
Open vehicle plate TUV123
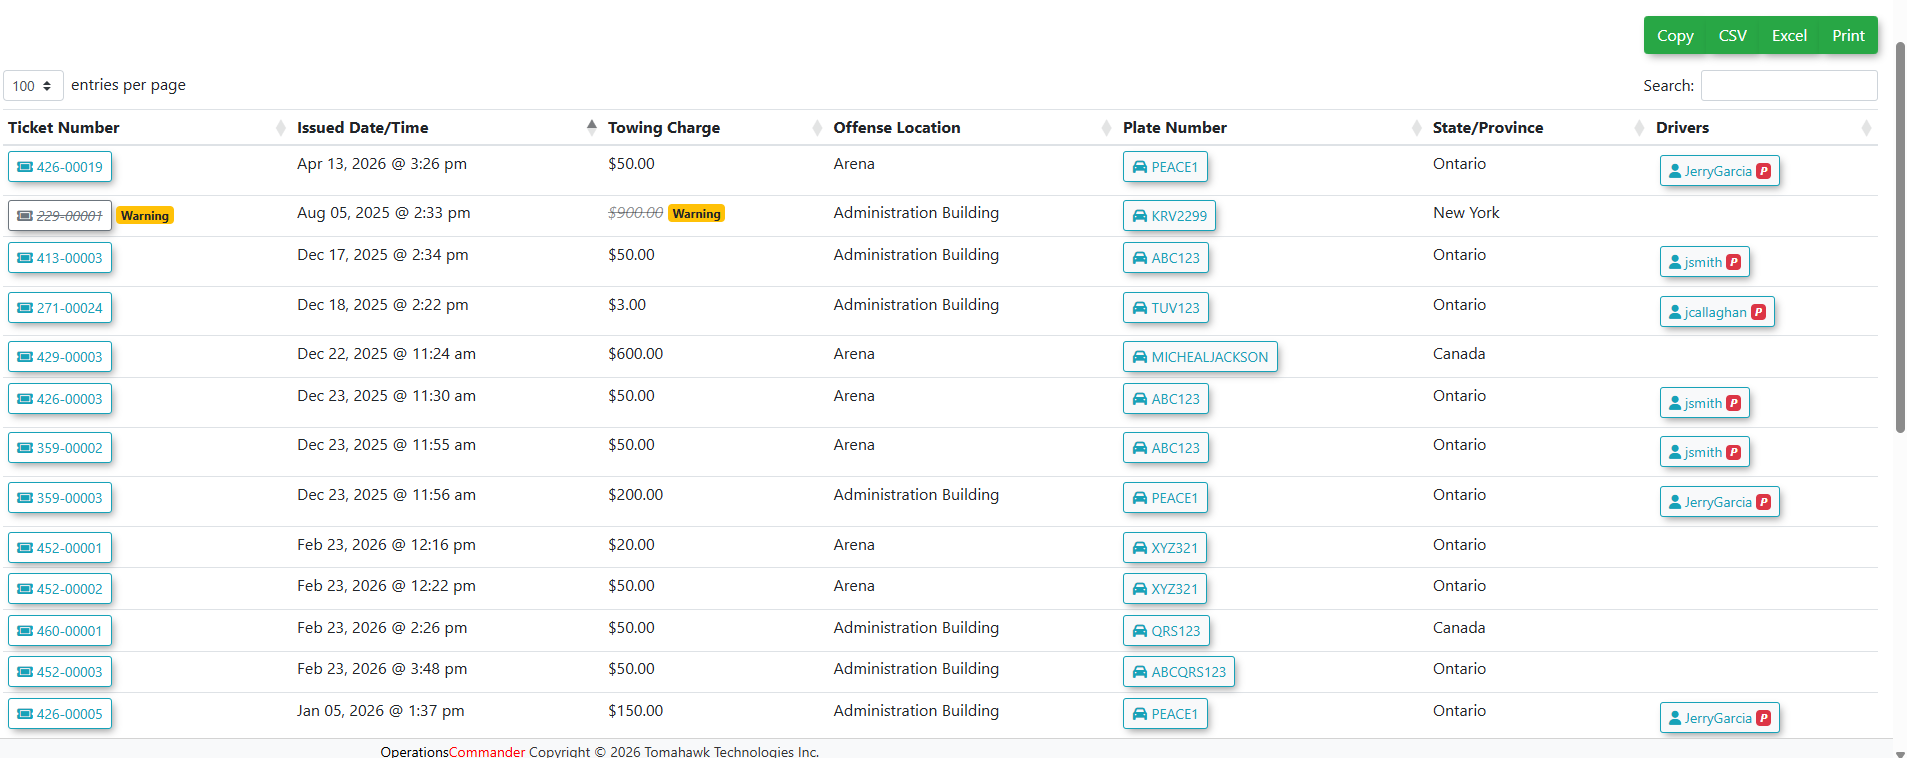(1165, 308)
